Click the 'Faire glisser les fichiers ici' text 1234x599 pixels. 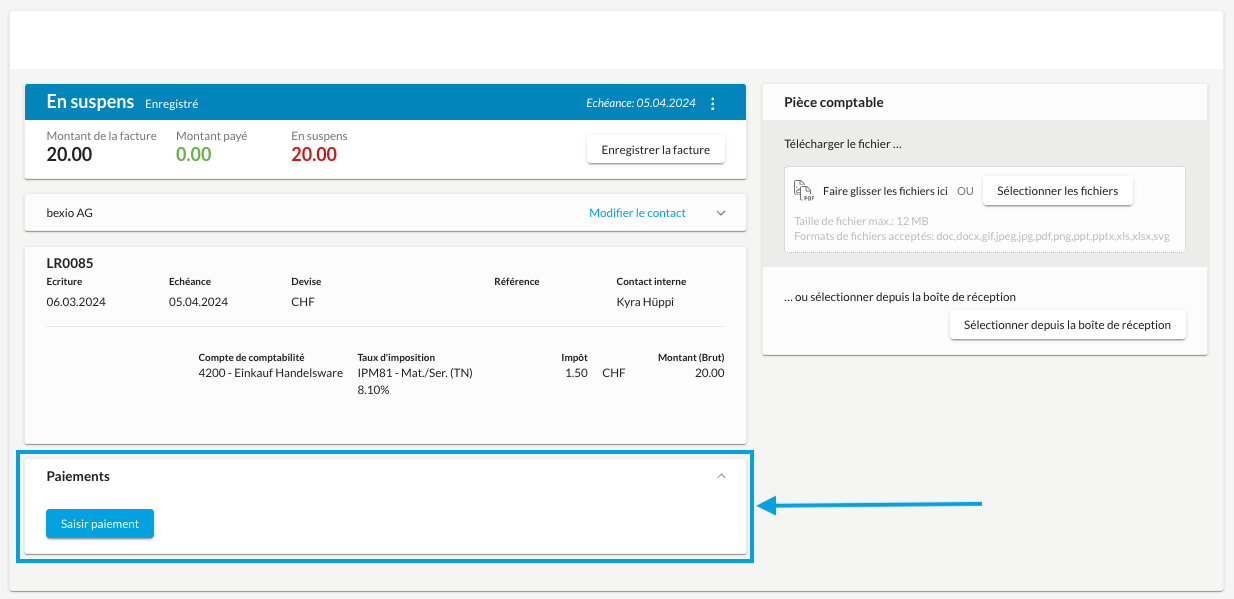click(x=885, y=191)
